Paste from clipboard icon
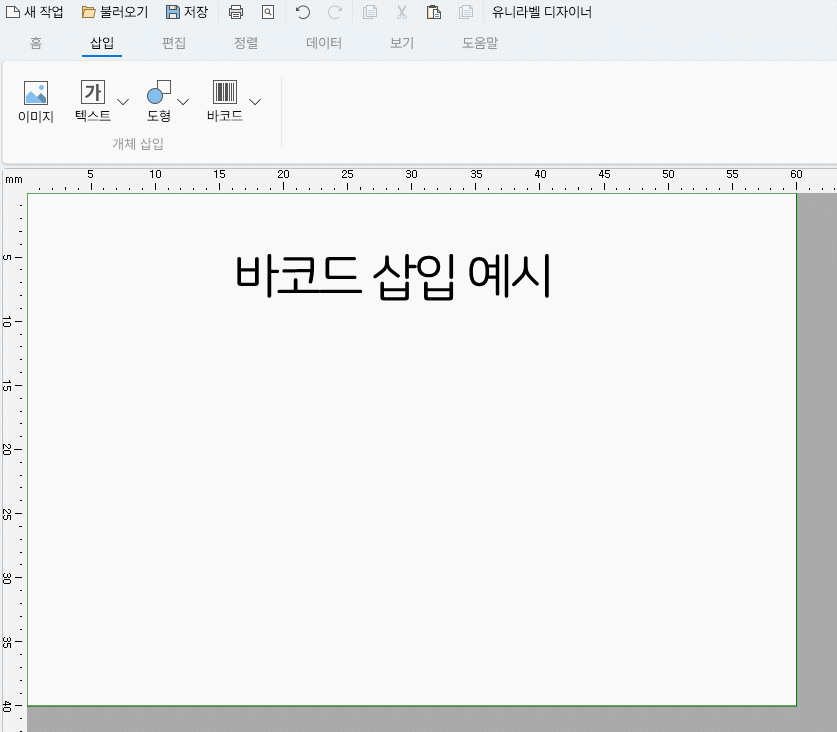 [x=433, y=12]
